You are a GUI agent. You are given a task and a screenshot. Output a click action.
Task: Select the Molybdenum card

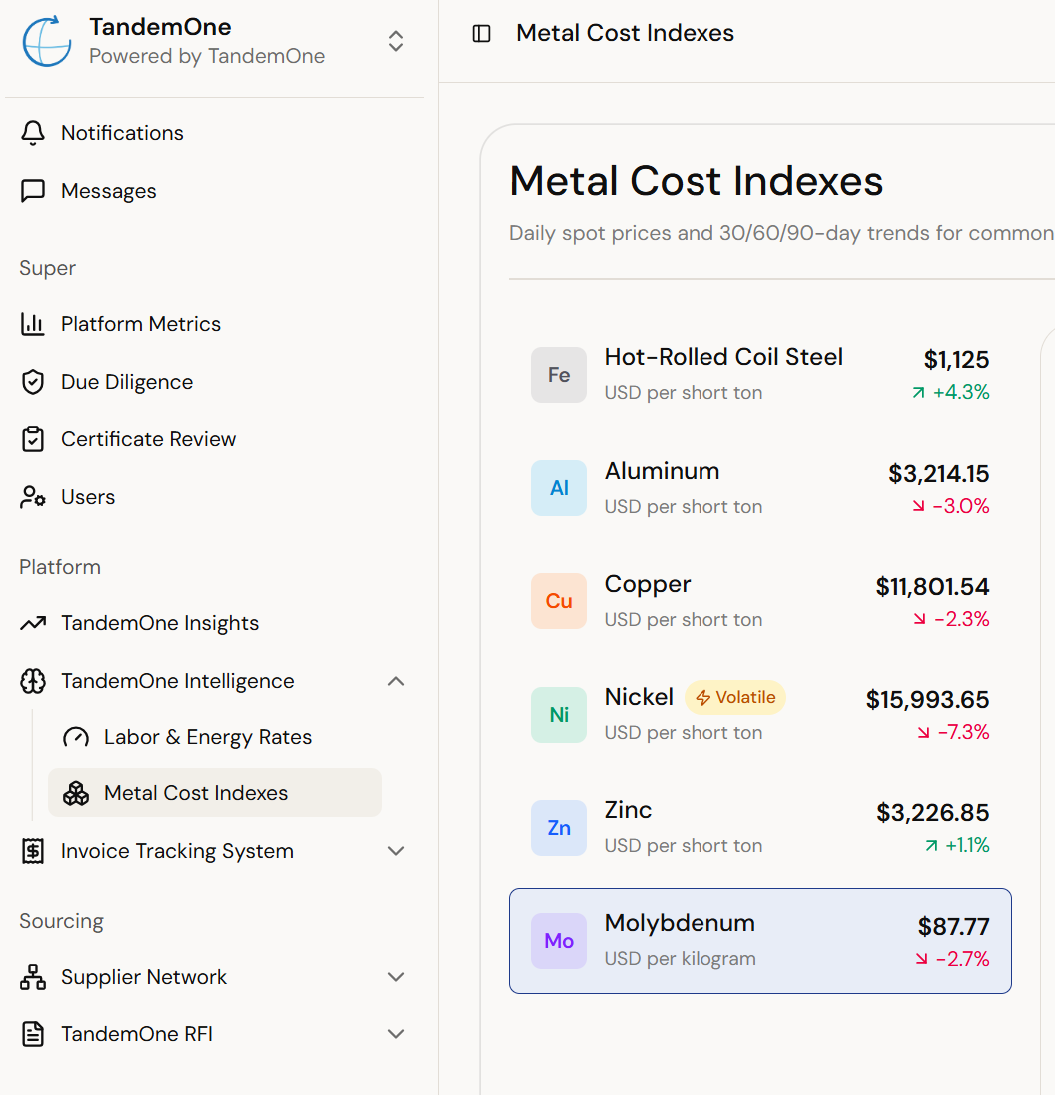[760, 941]
